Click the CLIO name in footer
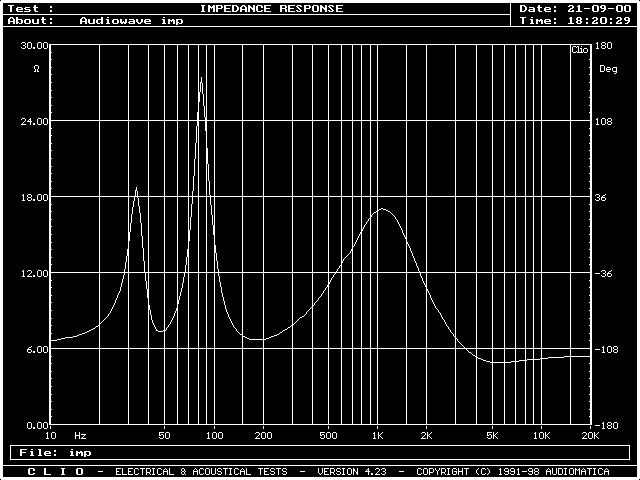 56,472
